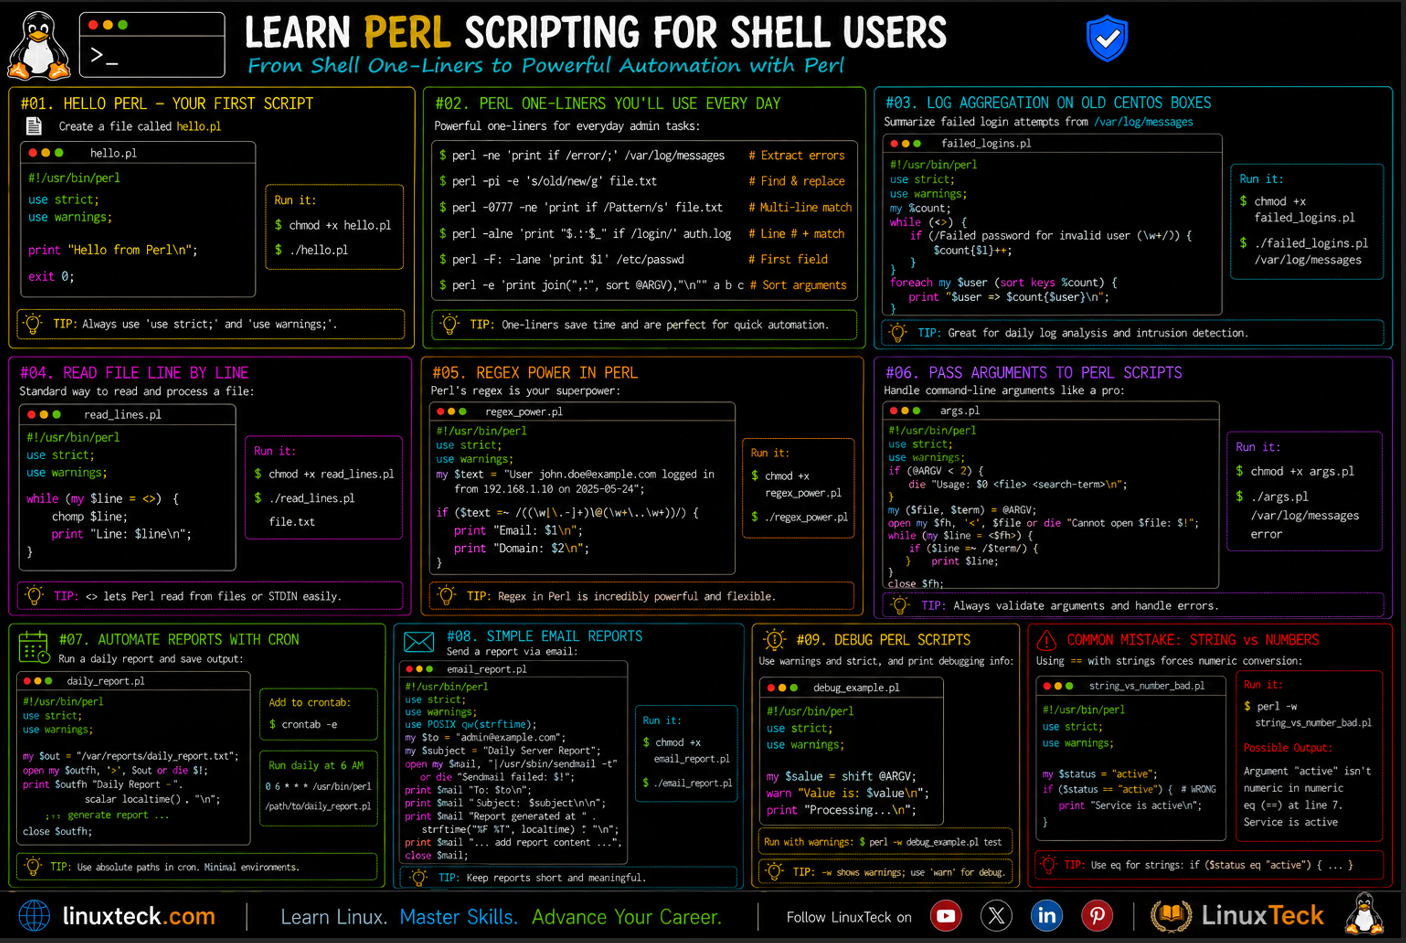
Task: Select the read_lines.pl window title
Action: click(122, 414)
